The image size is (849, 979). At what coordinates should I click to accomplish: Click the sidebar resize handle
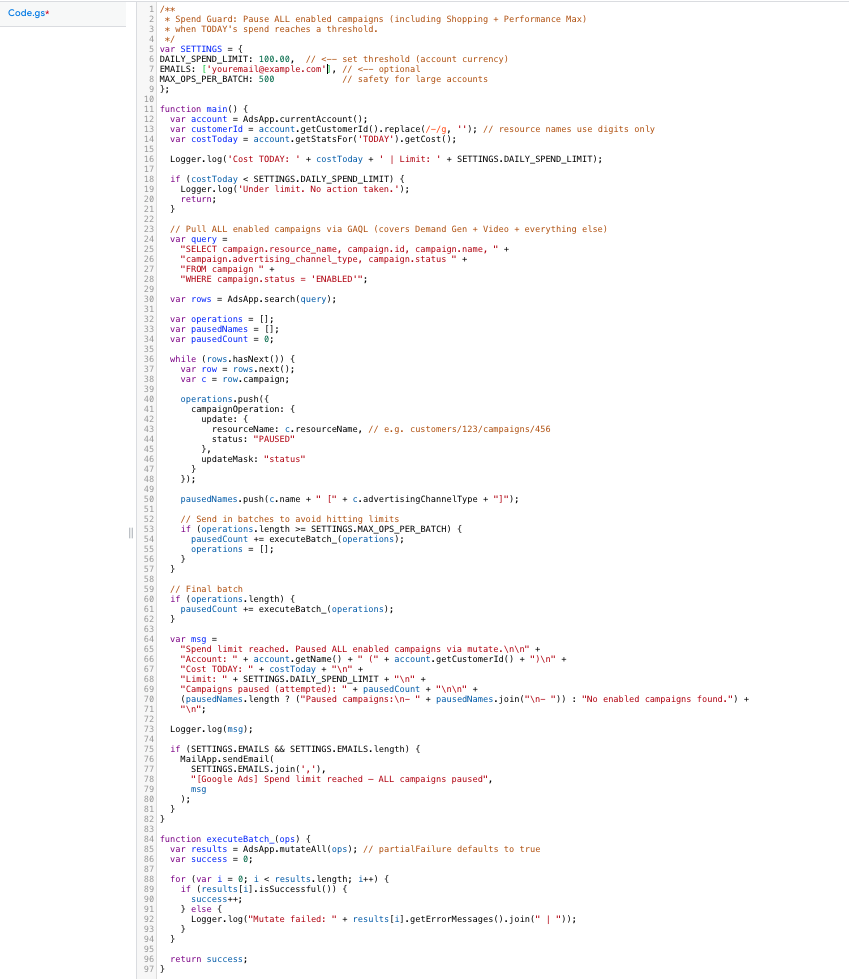pyautogui.click(x=130, y=533)
